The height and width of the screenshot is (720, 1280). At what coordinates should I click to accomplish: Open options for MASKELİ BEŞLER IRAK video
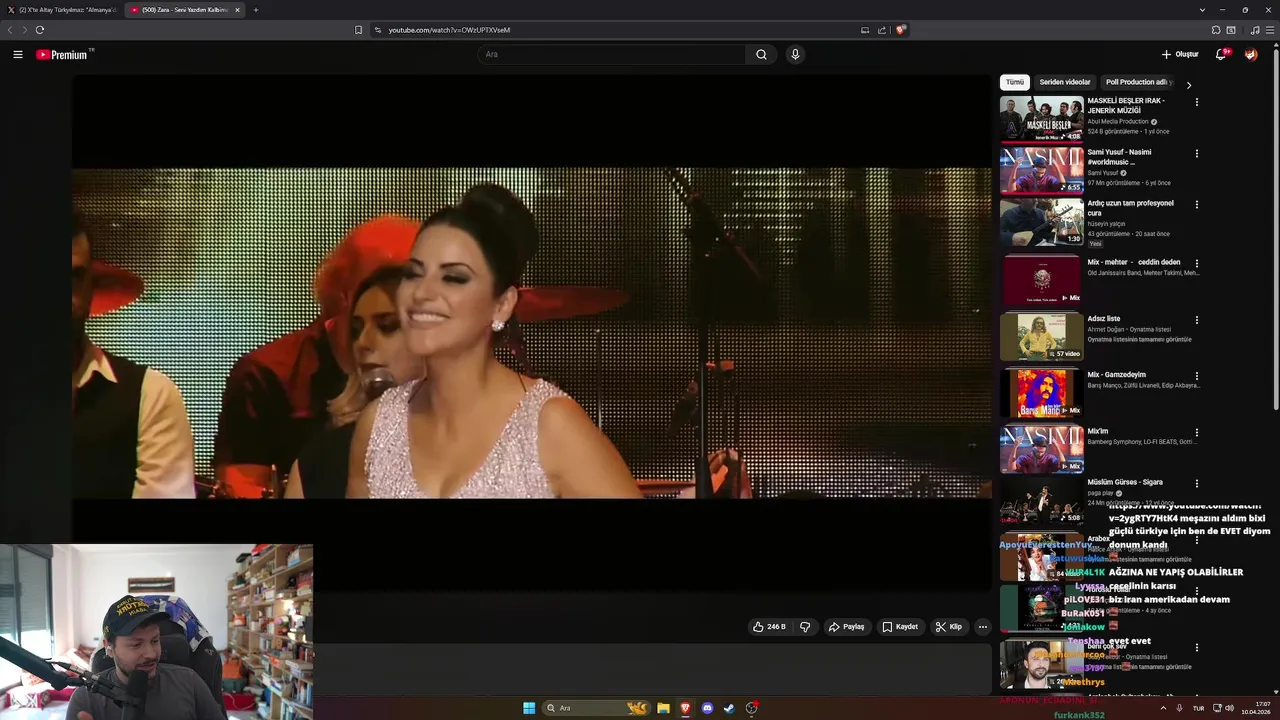[x=1197, y=102]
